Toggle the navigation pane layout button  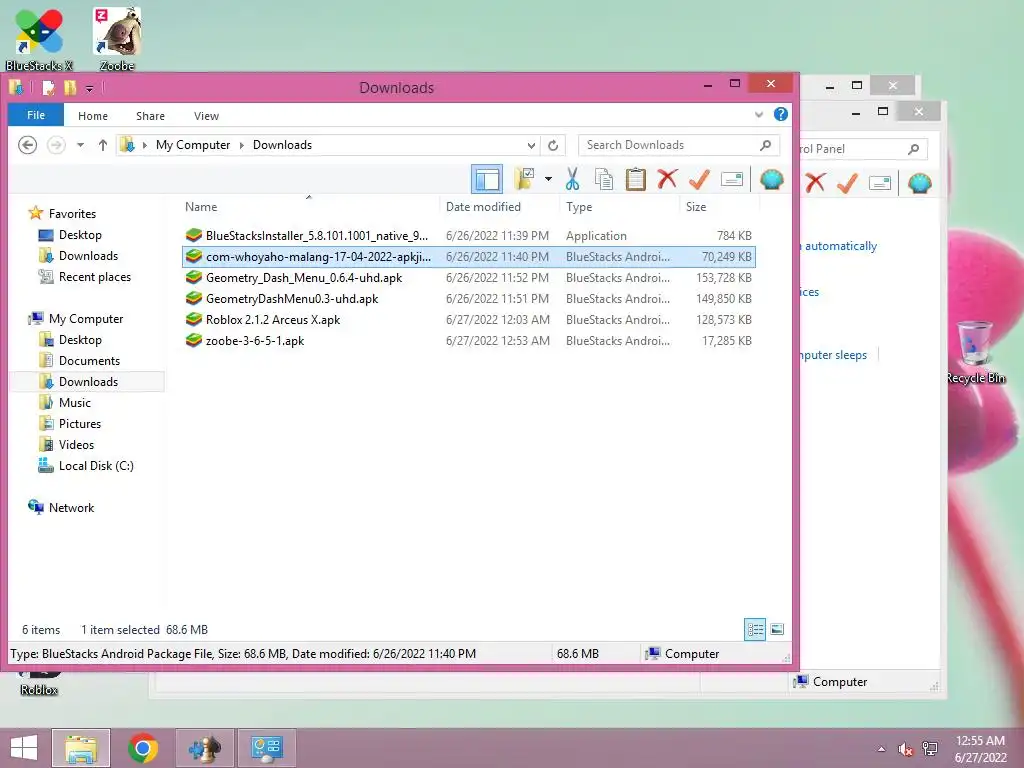coord(487,179)
